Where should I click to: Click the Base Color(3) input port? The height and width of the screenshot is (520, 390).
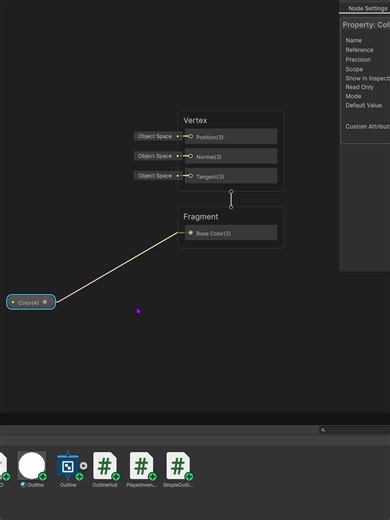(x=190, y=233)
